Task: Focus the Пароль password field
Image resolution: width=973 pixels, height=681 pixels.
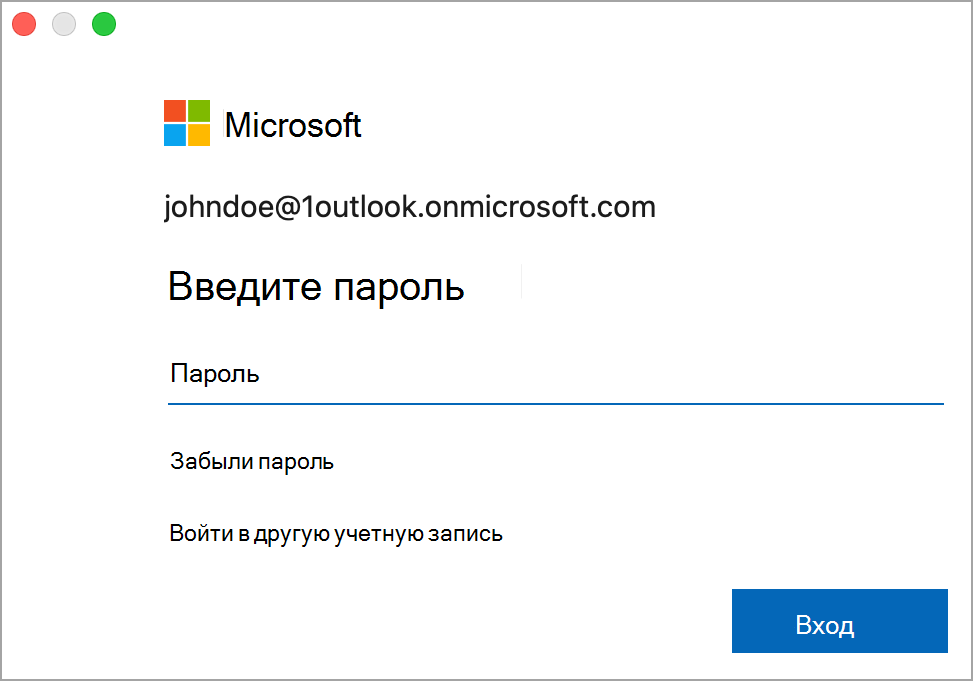Action: (555, 374)
